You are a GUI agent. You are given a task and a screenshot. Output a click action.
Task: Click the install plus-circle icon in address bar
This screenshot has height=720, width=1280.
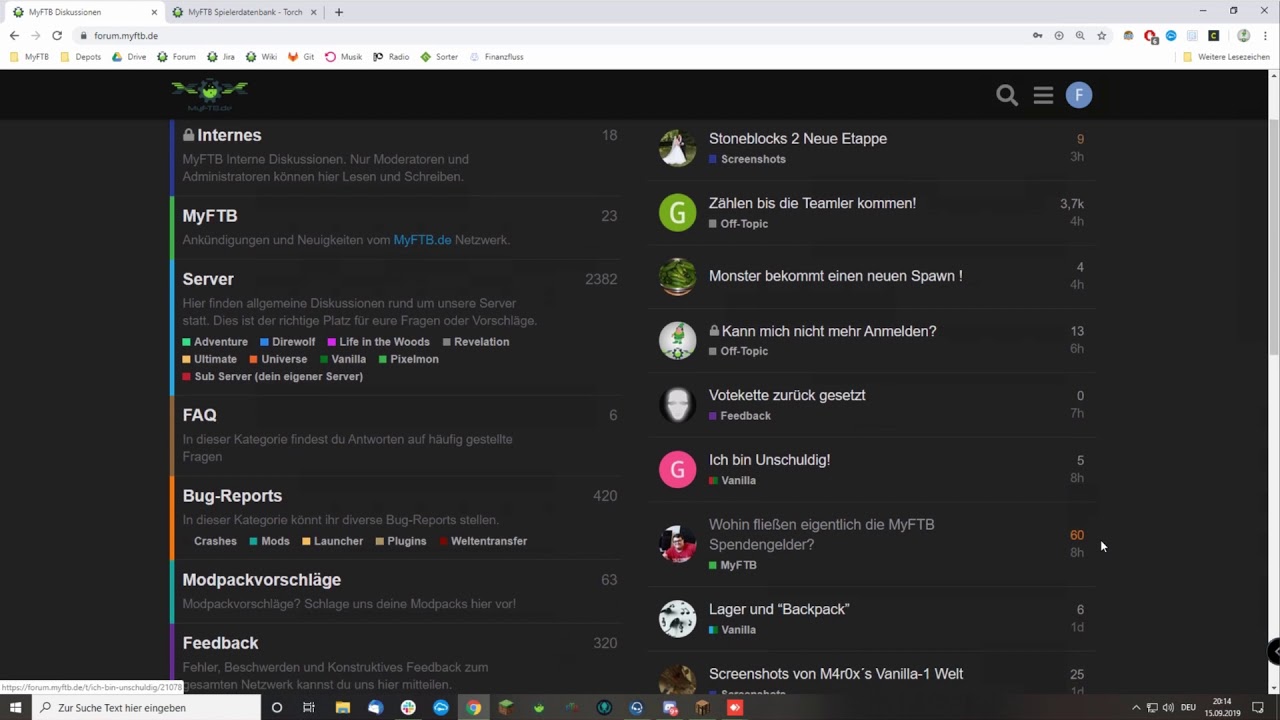1059,35
